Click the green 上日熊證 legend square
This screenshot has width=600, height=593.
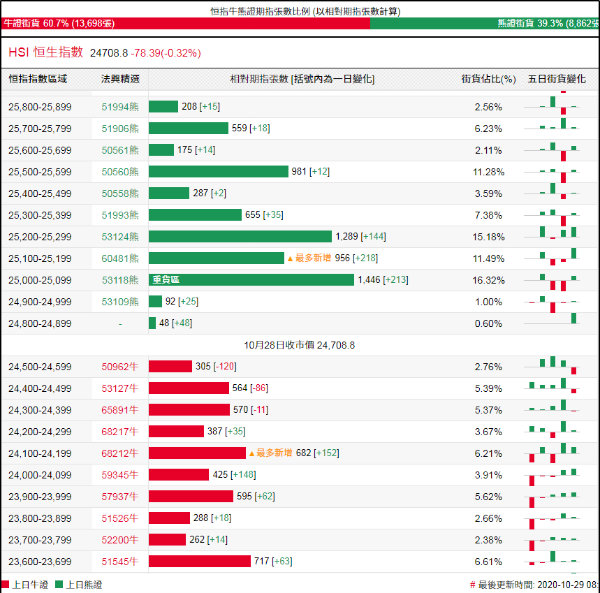[59, 584]
